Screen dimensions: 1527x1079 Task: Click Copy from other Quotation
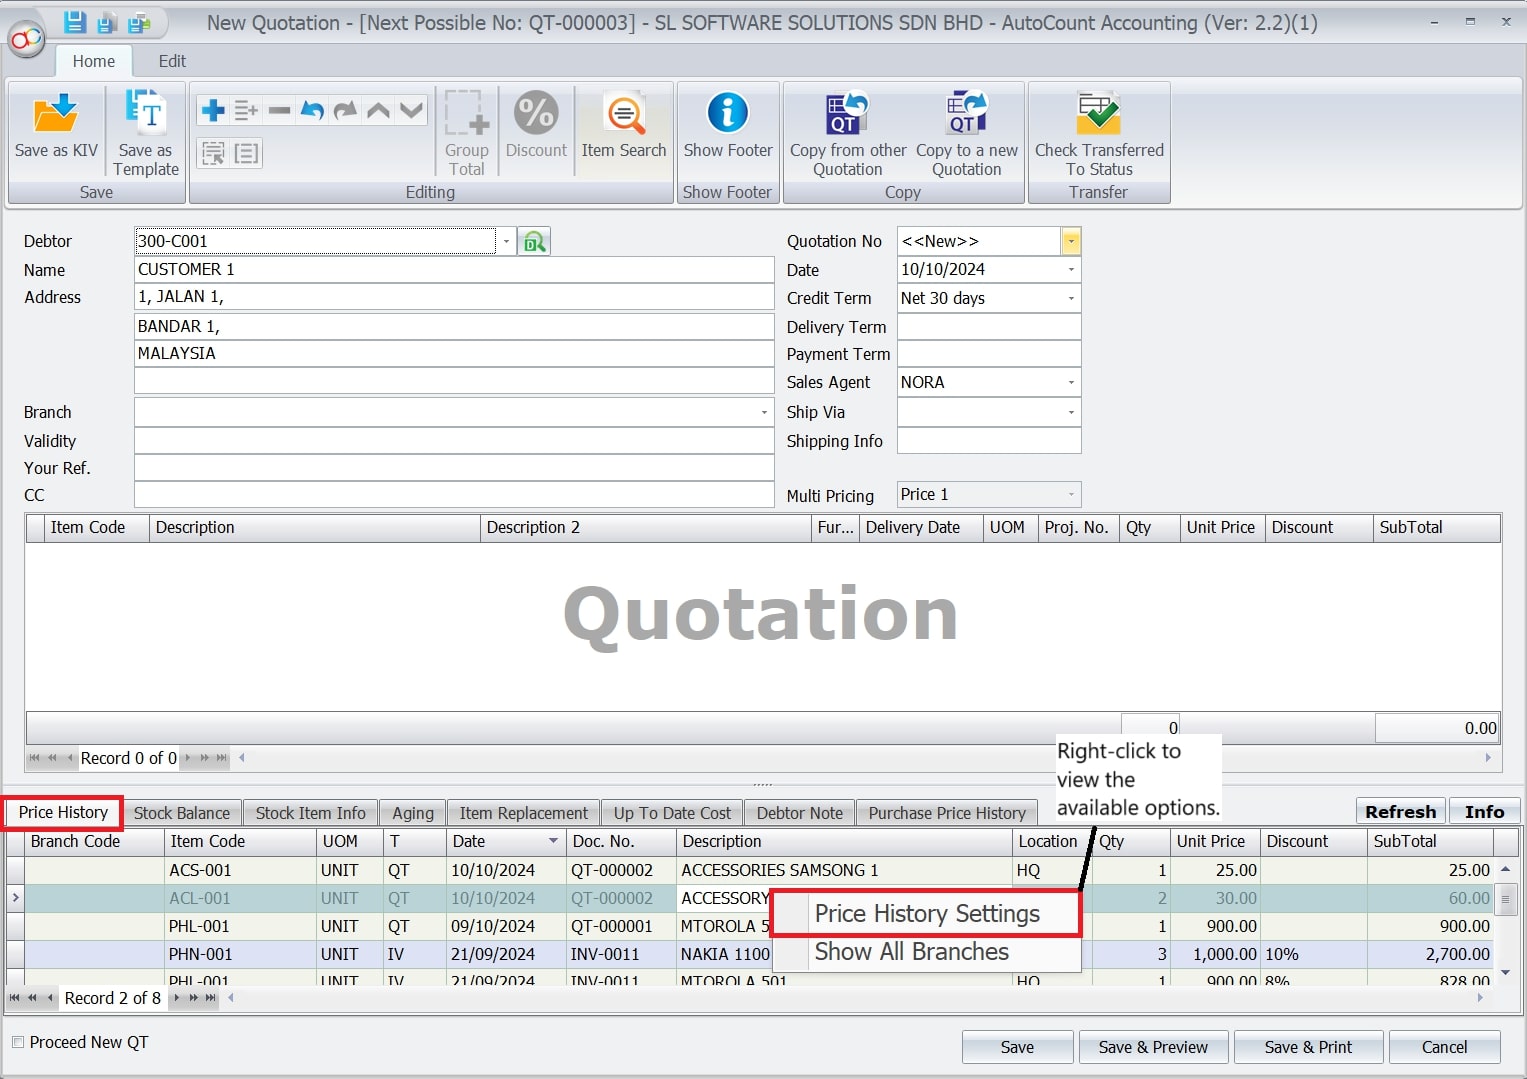tap(846, 130)
